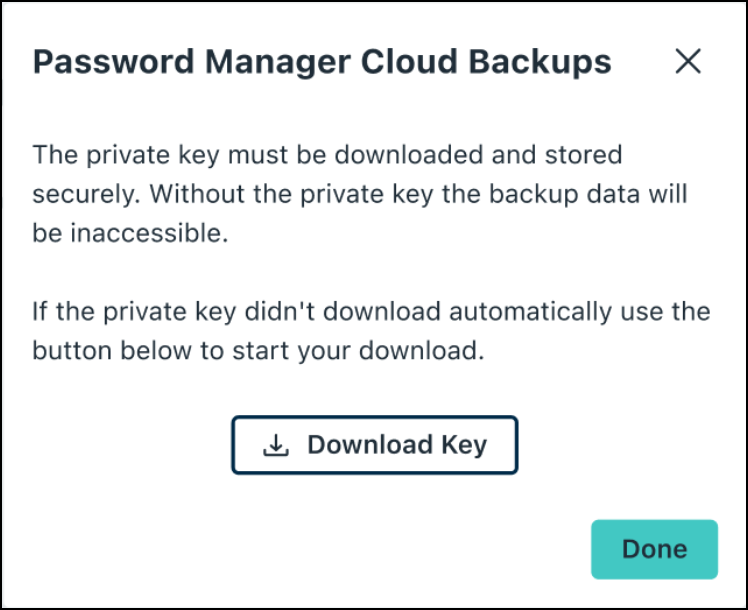Viewport: 748px width, 610px height.
Task: Close the Cloud Backups dialog with X
Action: [688, 62]
